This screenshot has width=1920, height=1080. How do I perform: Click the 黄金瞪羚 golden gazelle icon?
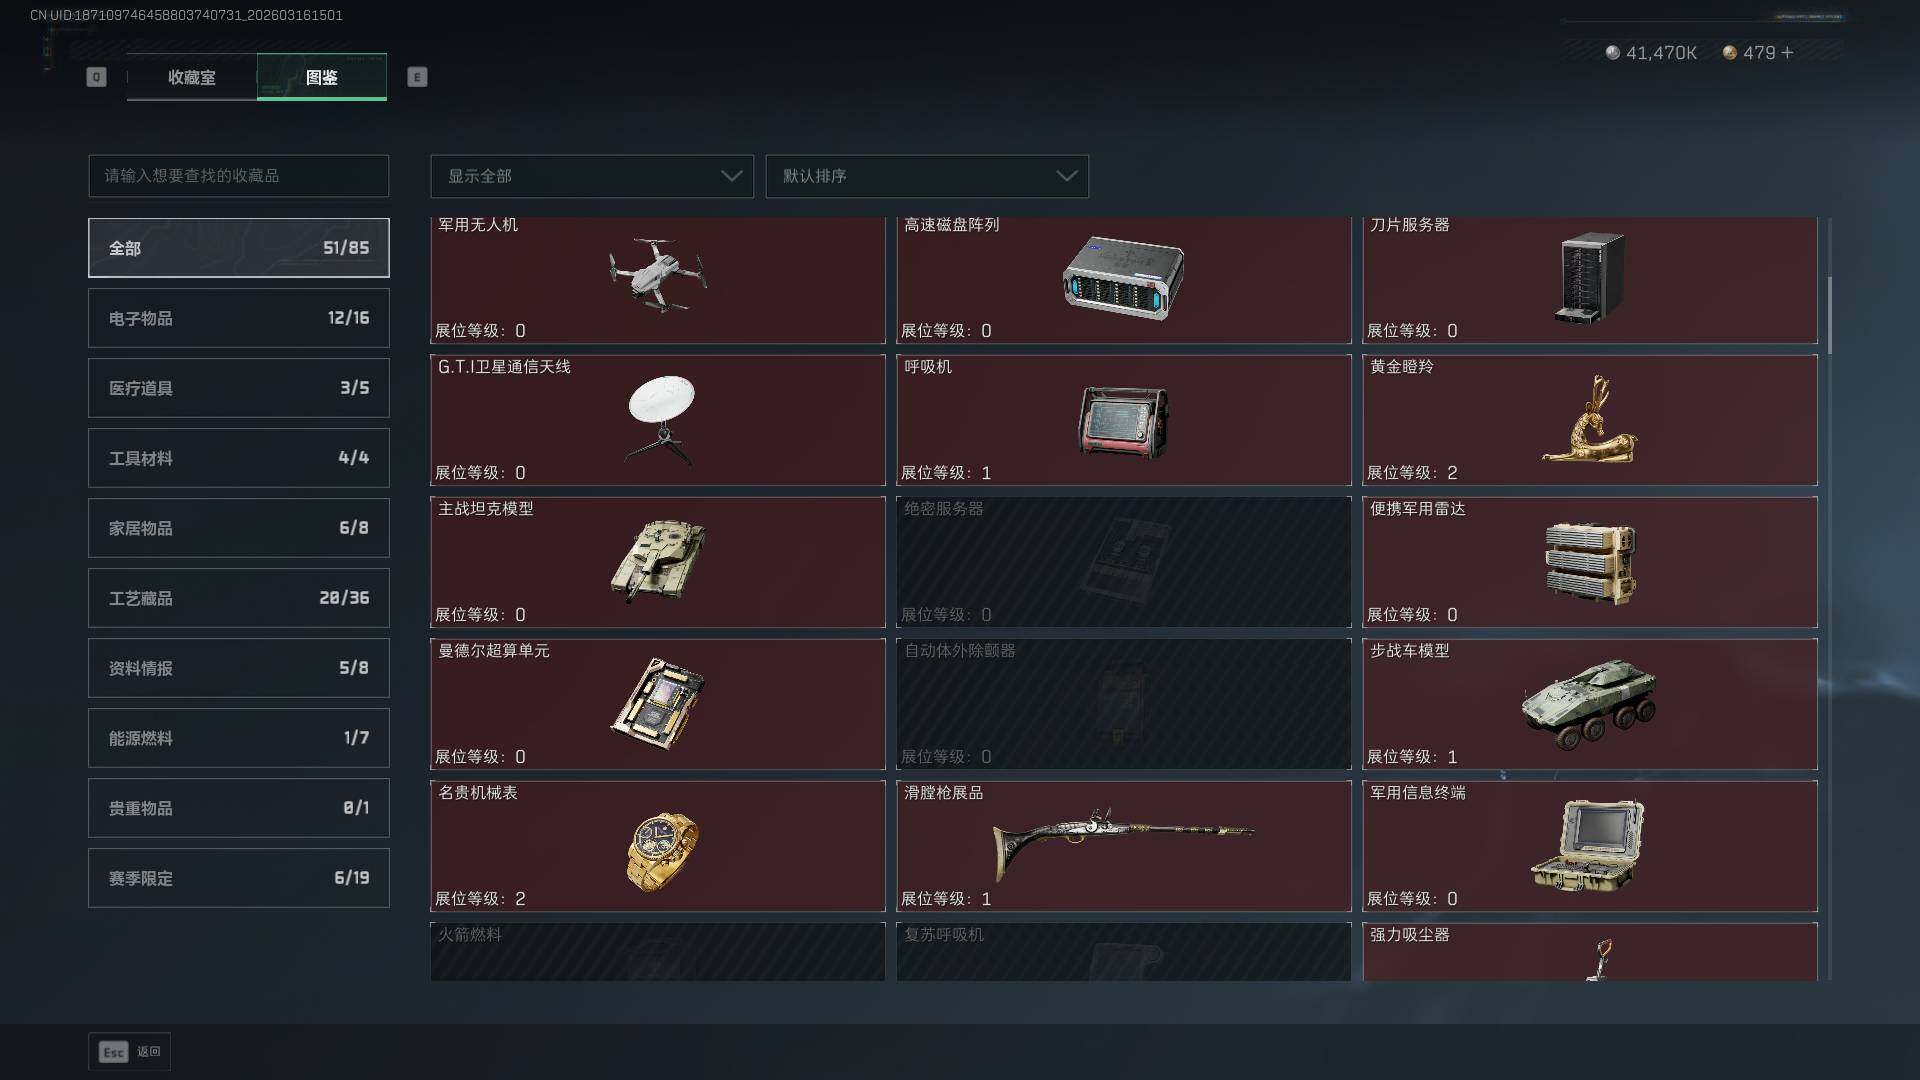(x=1590, y=419)
